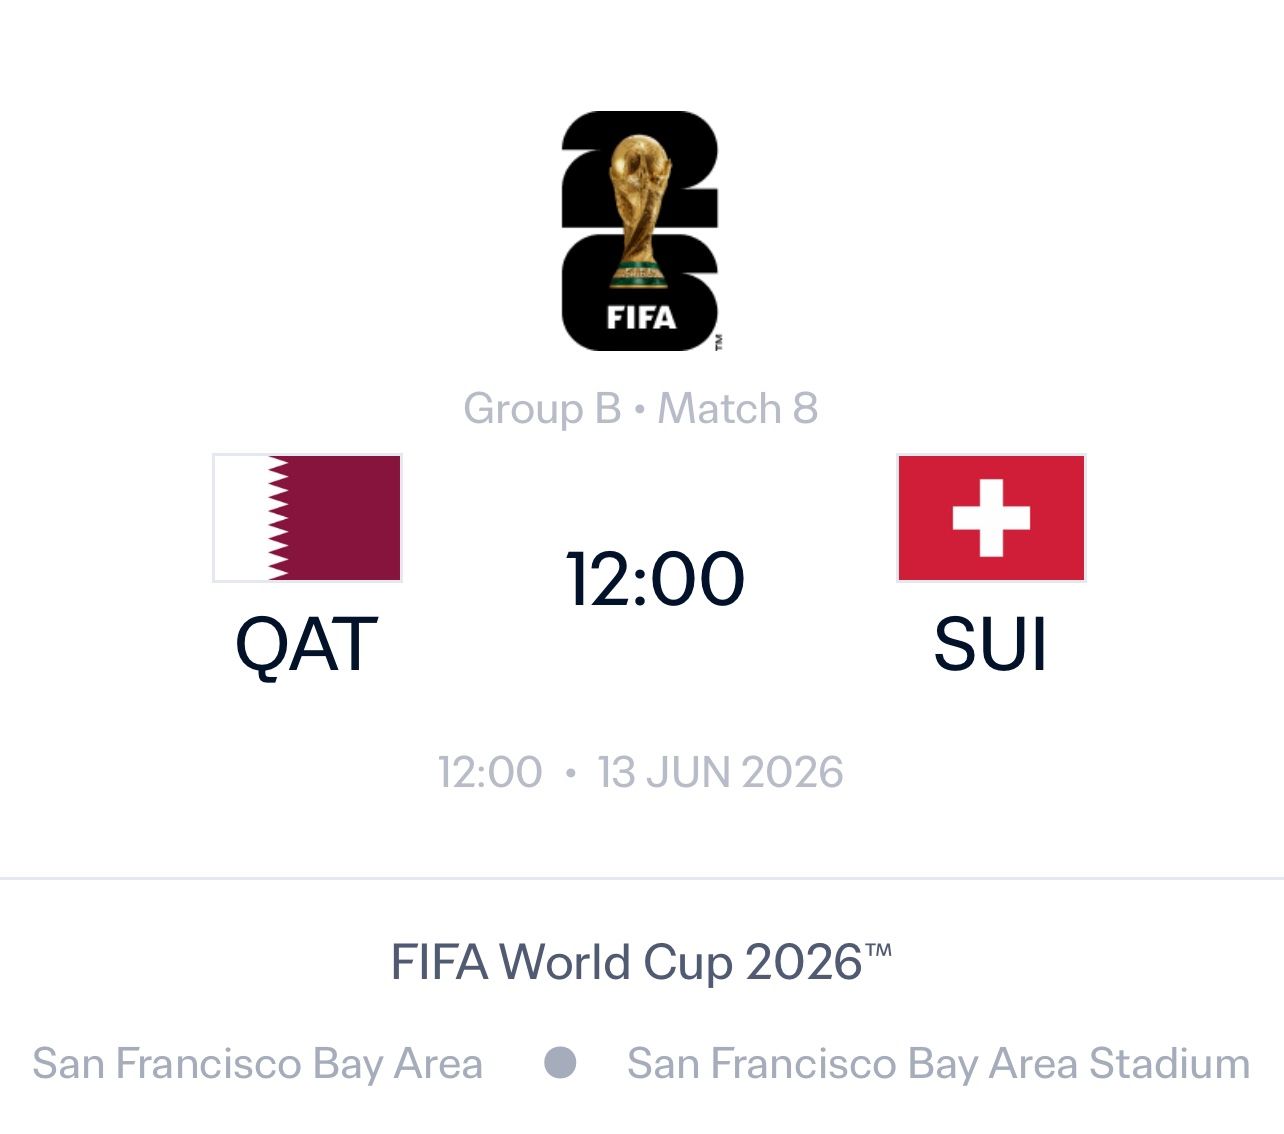Click the white cross on the Swiss flag
The image size is (1284, 1134).
coord(991,518)
